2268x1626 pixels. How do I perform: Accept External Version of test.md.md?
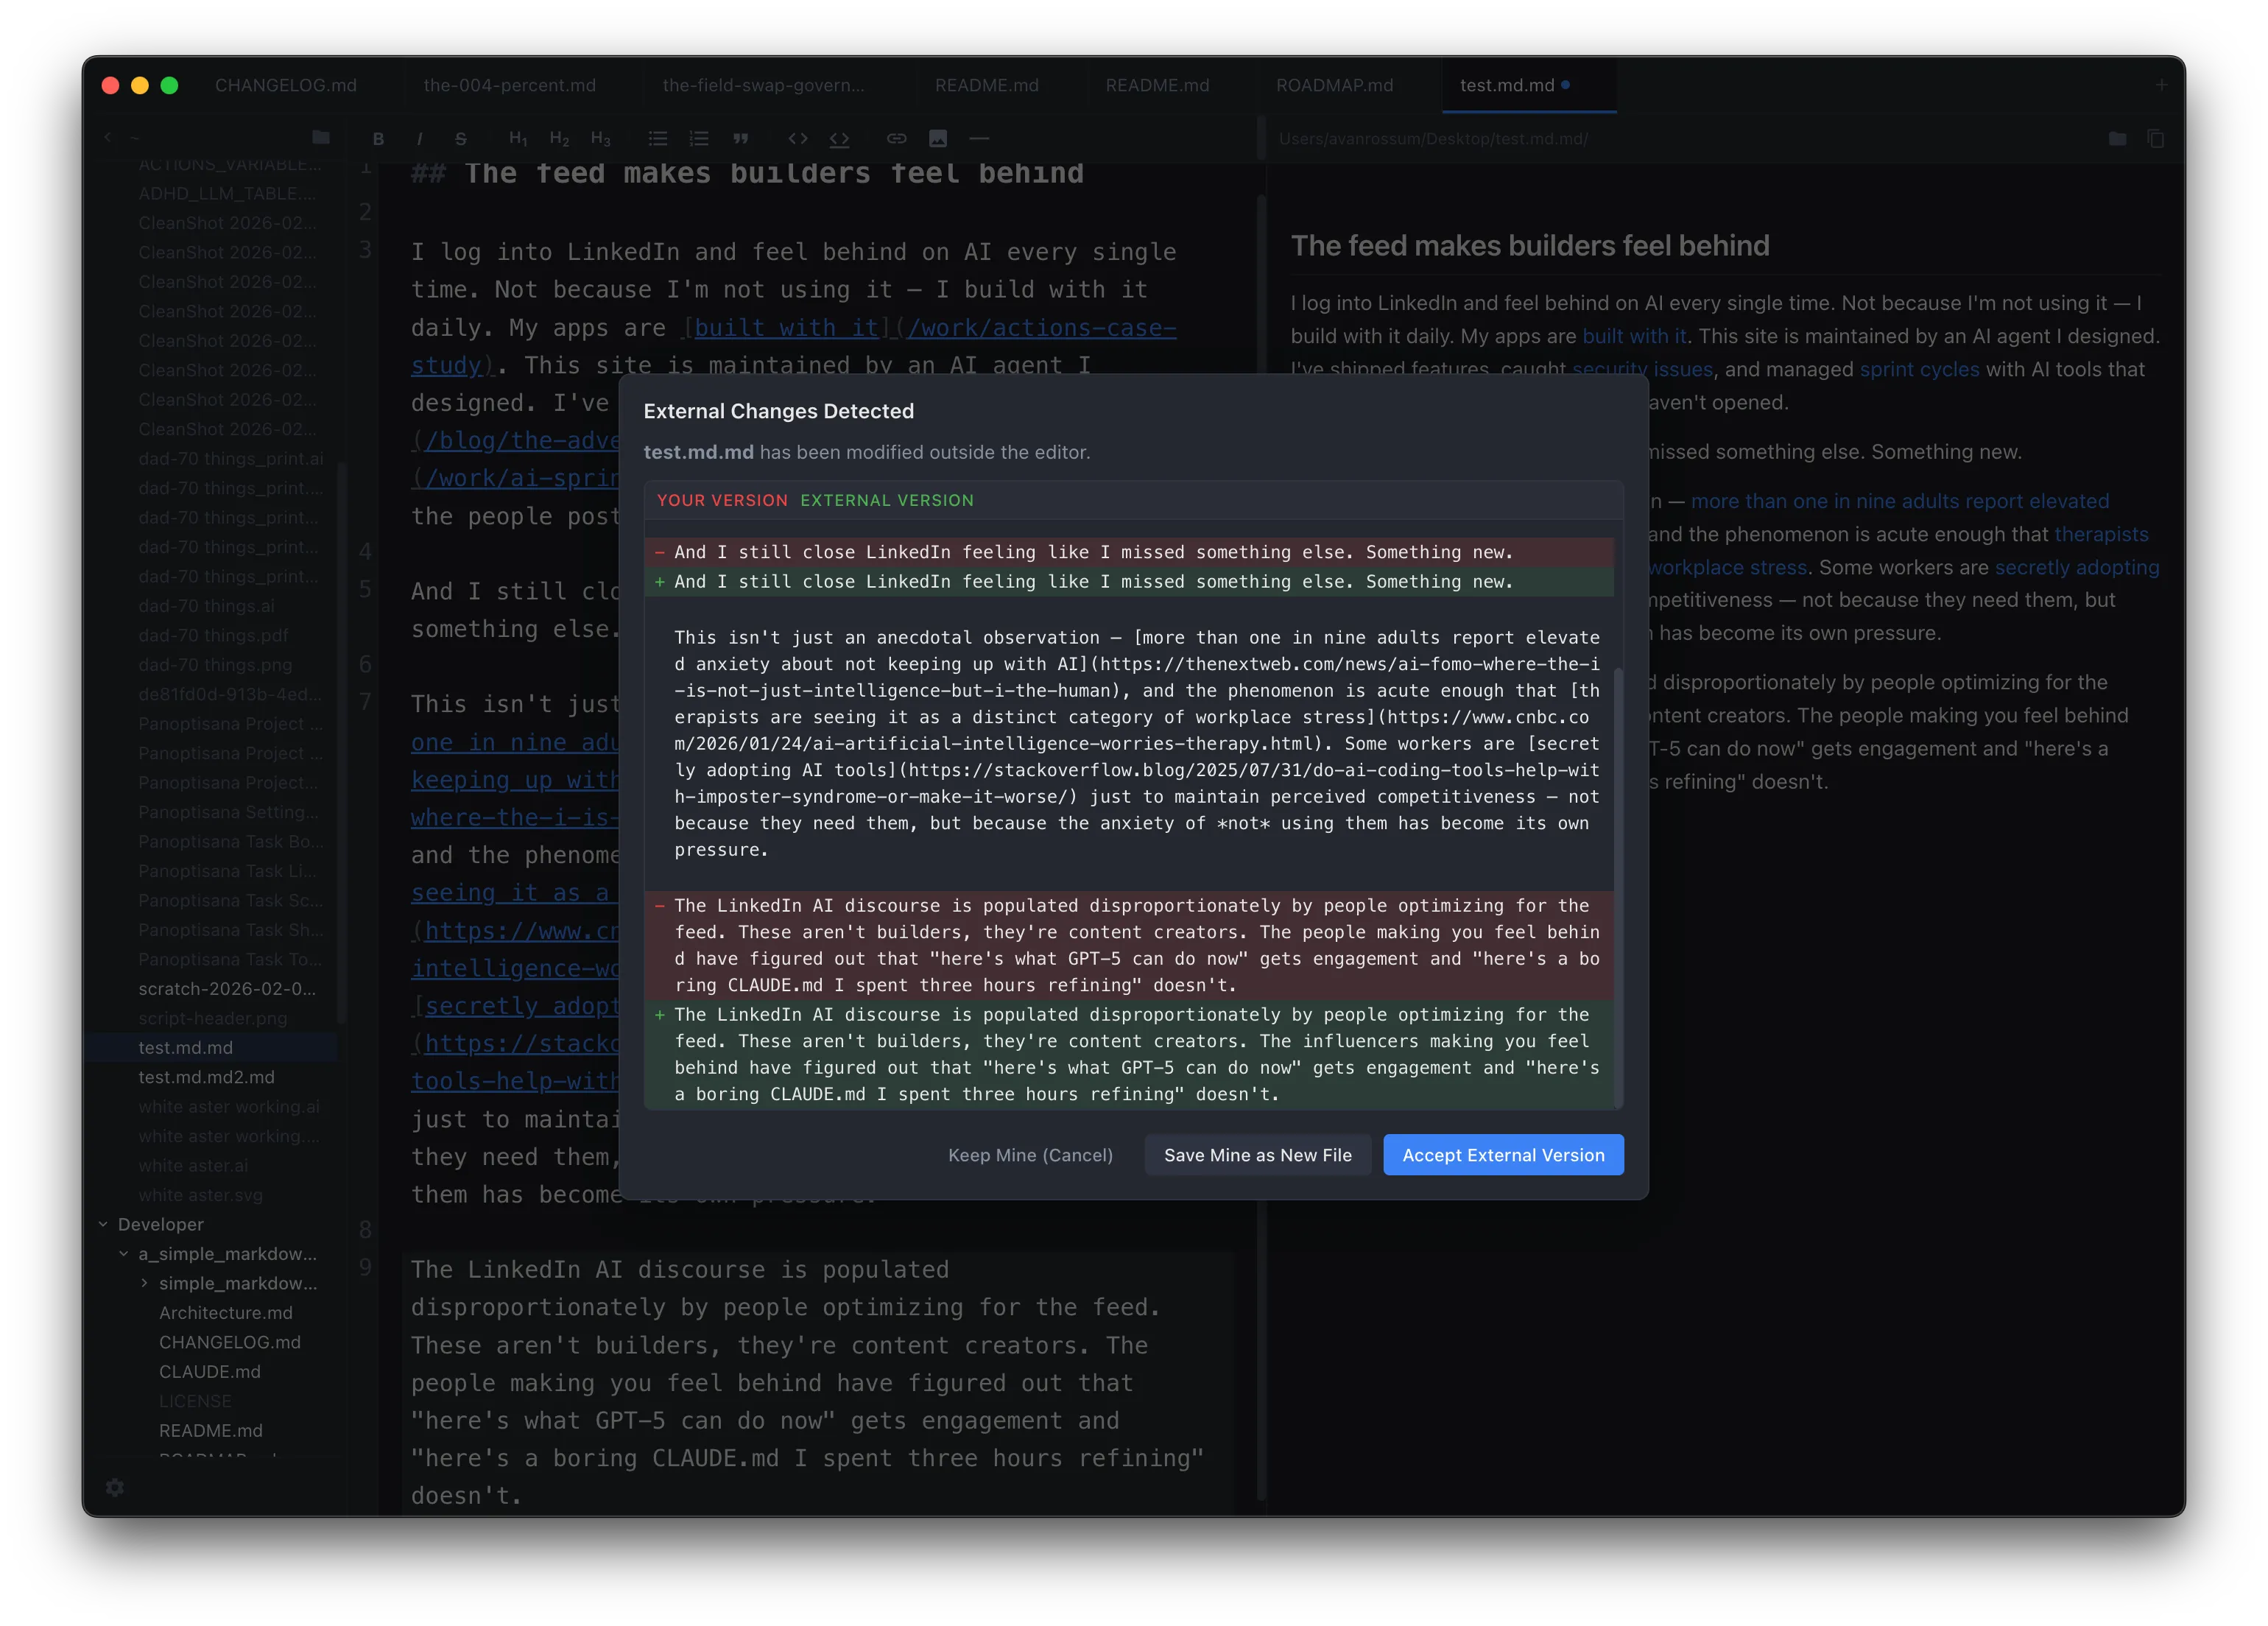tap(1502, 1155)
